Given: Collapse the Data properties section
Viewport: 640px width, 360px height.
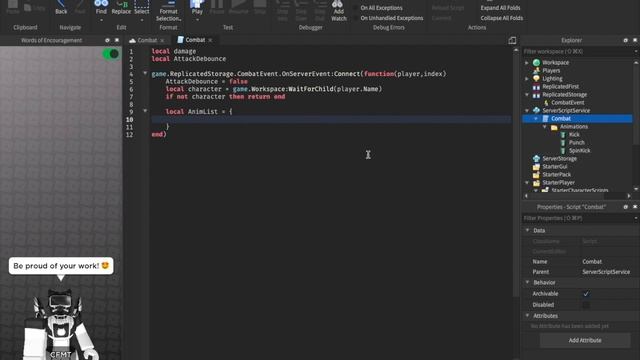Looking at the screenshot, I should point(527,230).
